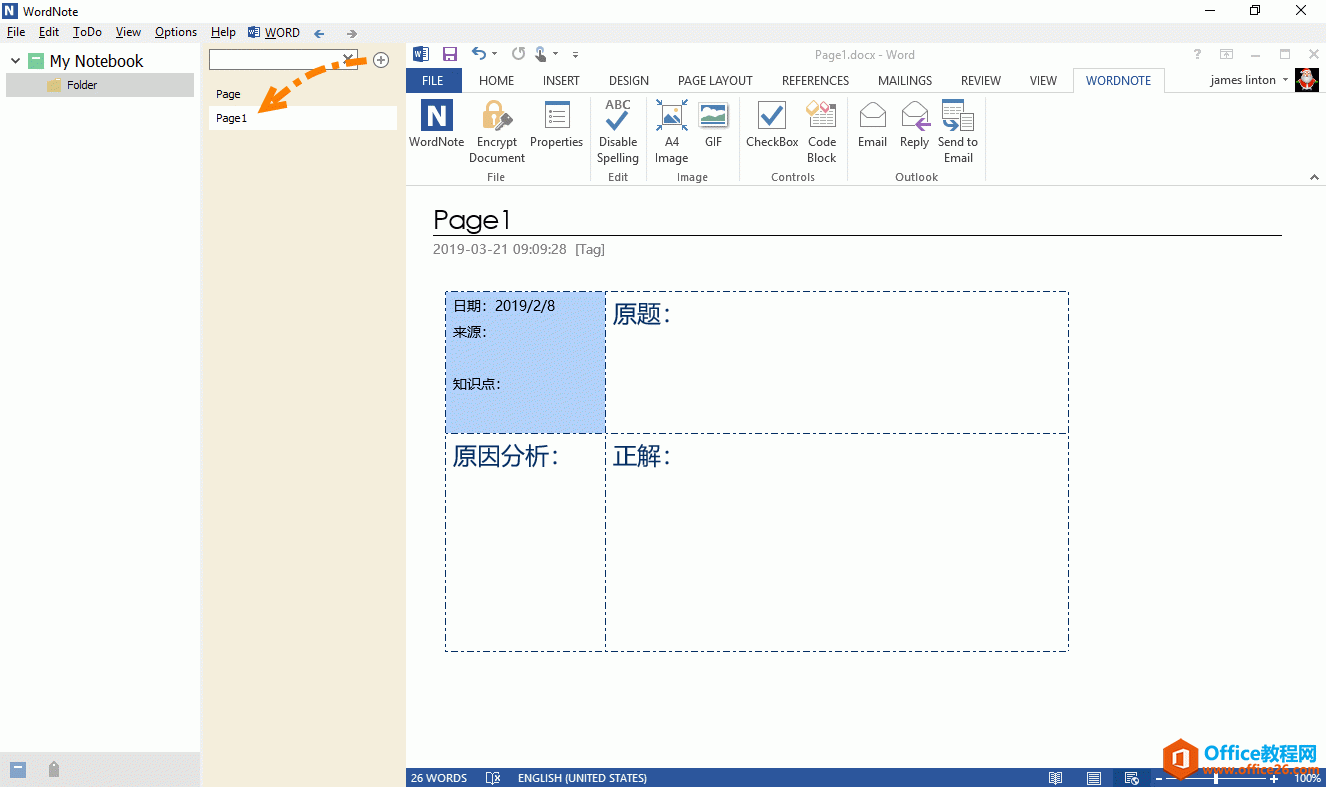This screenshot has width=1326, height=787.
Task: Open the ToDo menu
Action: click(x=87, y=32)
